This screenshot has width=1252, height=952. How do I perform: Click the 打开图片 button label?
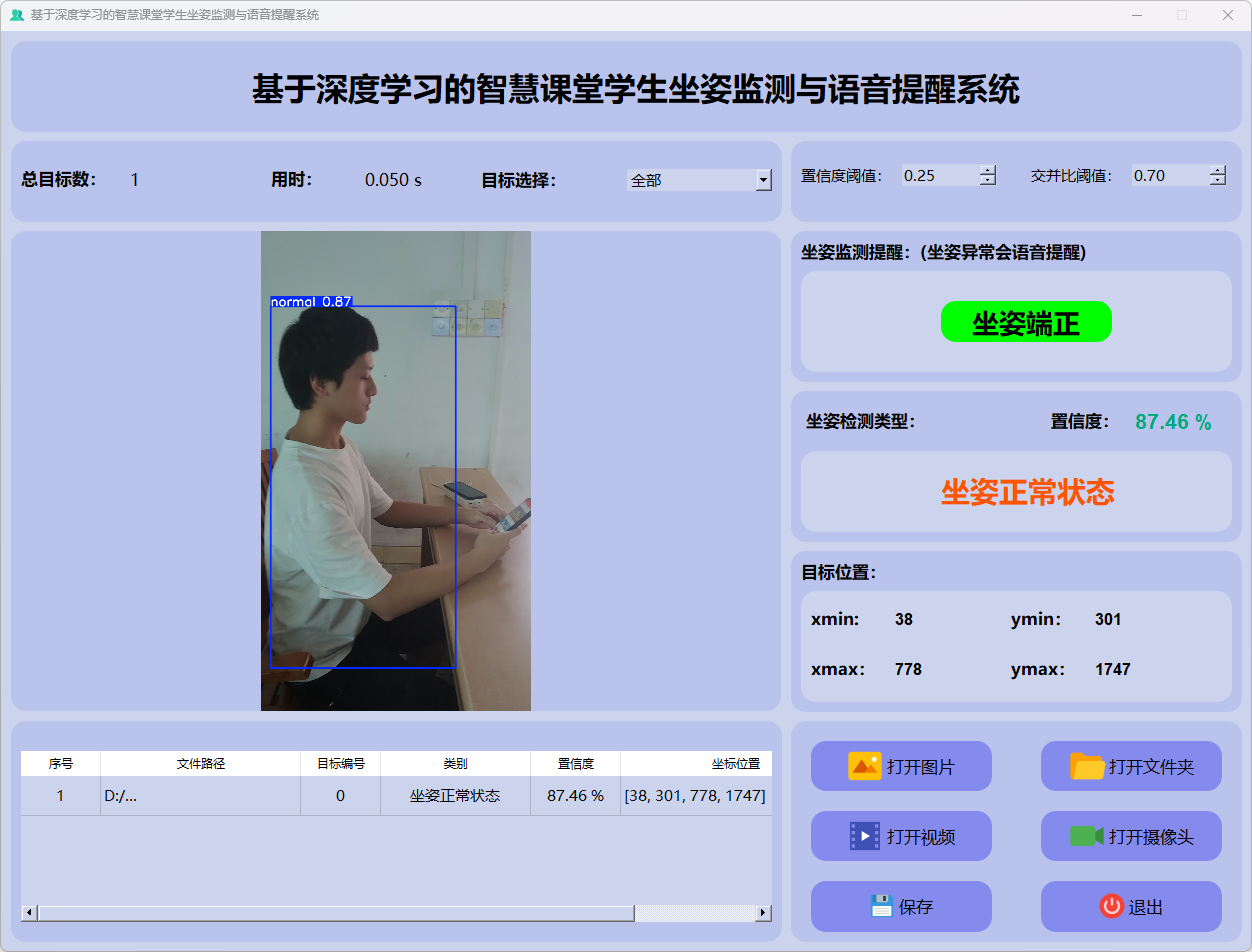click(x=921, y=767)
